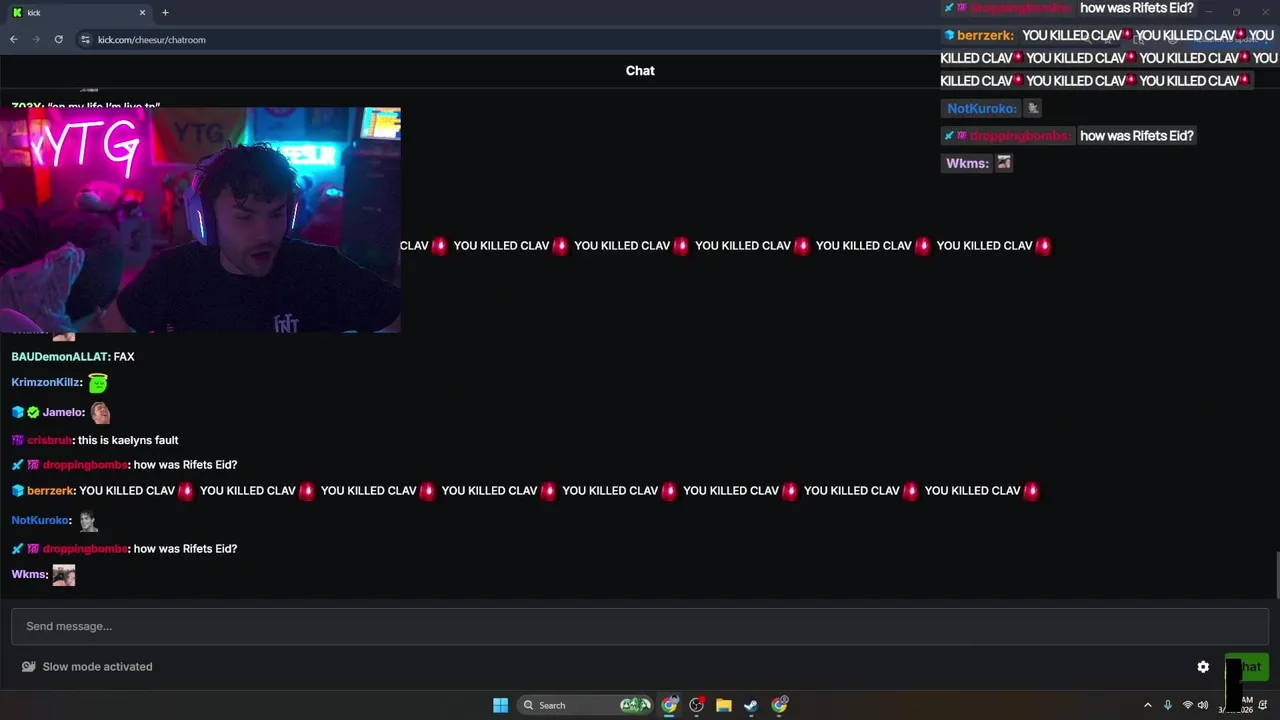Reload the page with refresh icon
The width and height of the screenshot is (1280, 720).
click(59, 39)
